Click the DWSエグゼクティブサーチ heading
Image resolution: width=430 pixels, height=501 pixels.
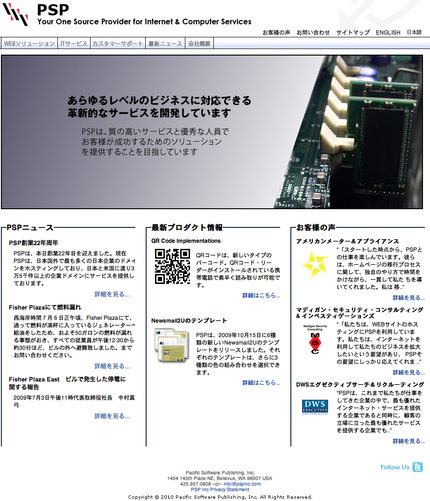(x=360, y=384)
